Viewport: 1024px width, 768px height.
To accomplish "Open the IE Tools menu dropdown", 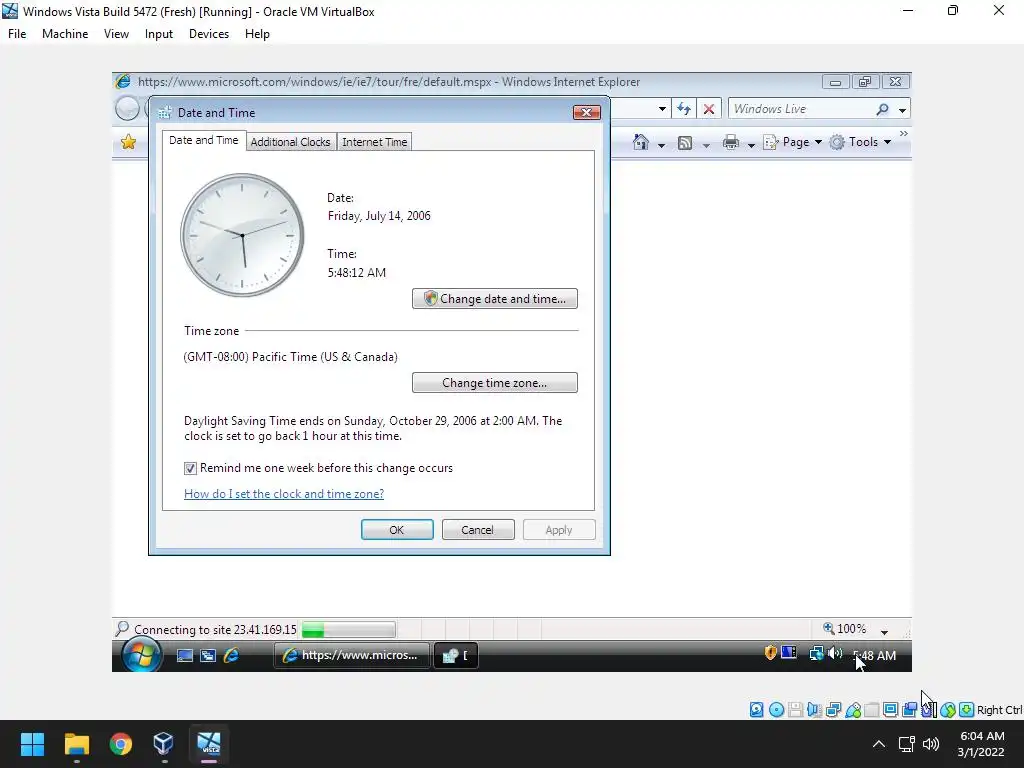I will click(x=861, y=142).
